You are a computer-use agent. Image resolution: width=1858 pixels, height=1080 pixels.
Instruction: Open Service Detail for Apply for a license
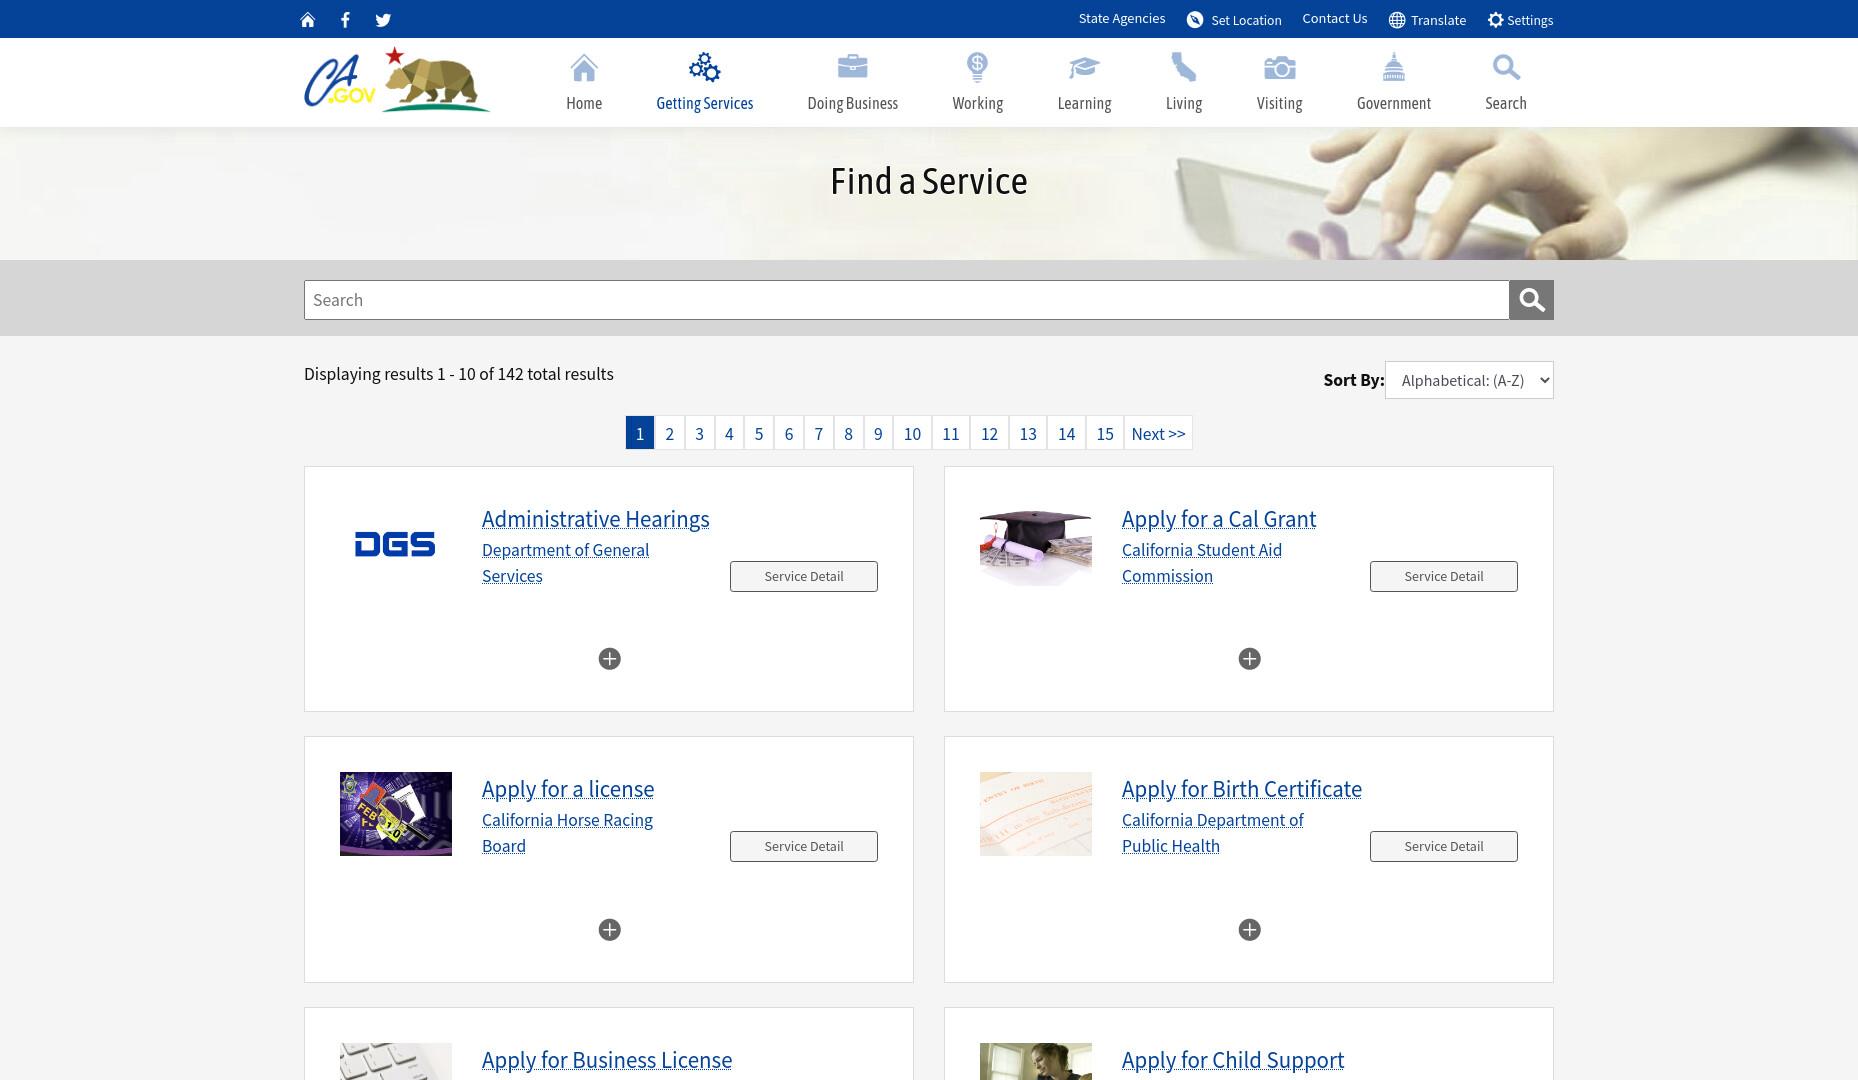[x=804, y=846]
